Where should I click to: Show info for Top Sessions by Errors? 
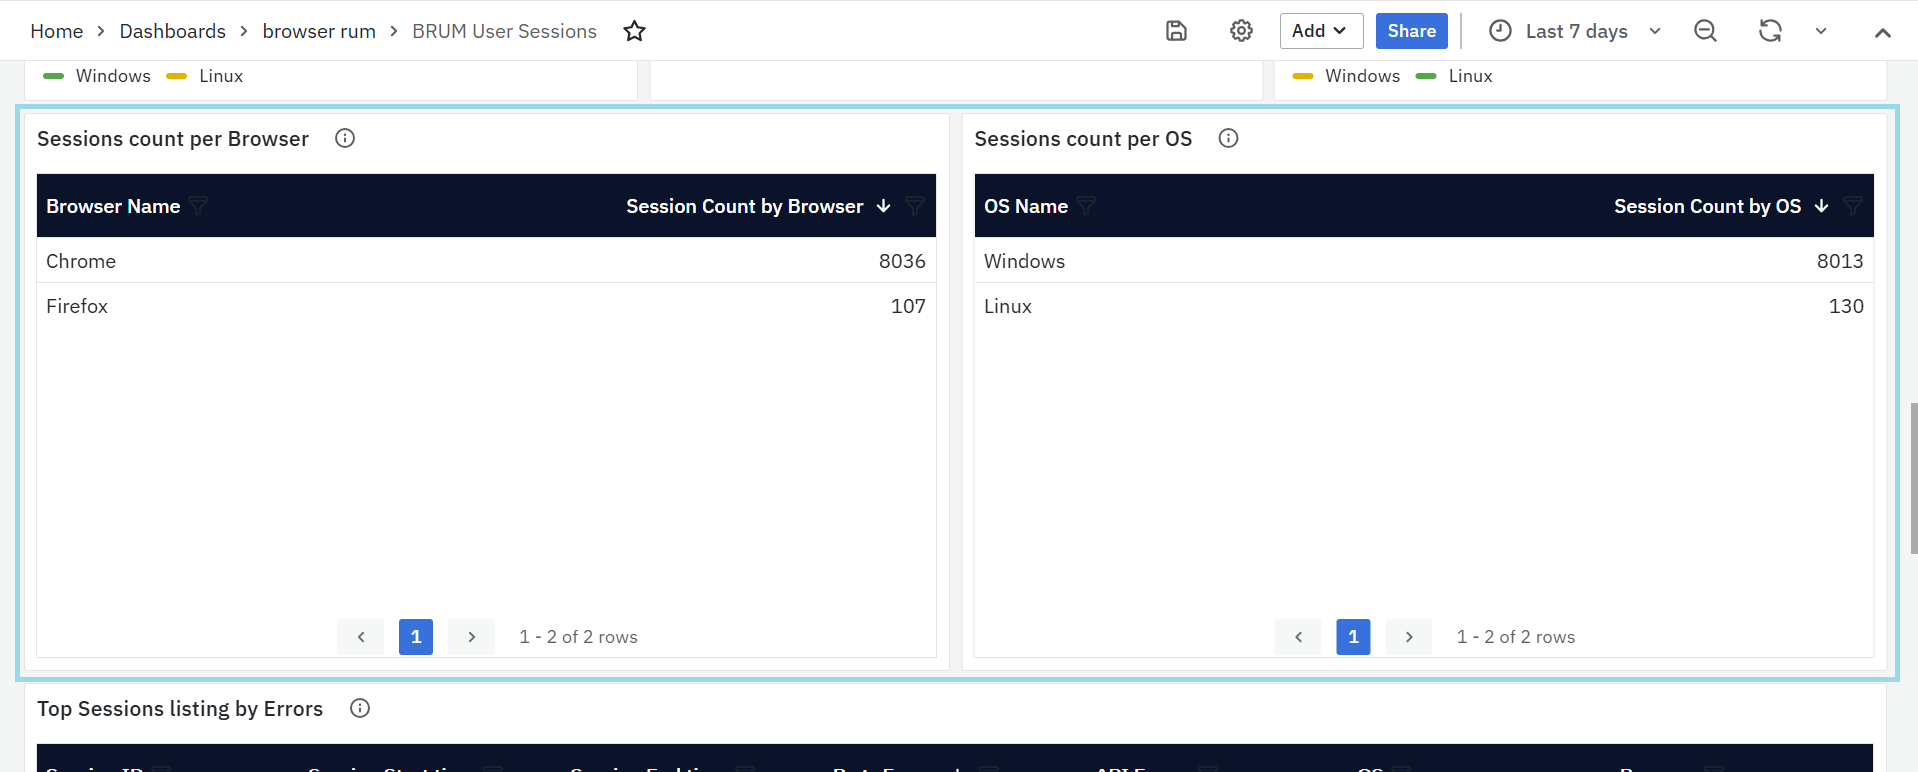click(360, 708)
